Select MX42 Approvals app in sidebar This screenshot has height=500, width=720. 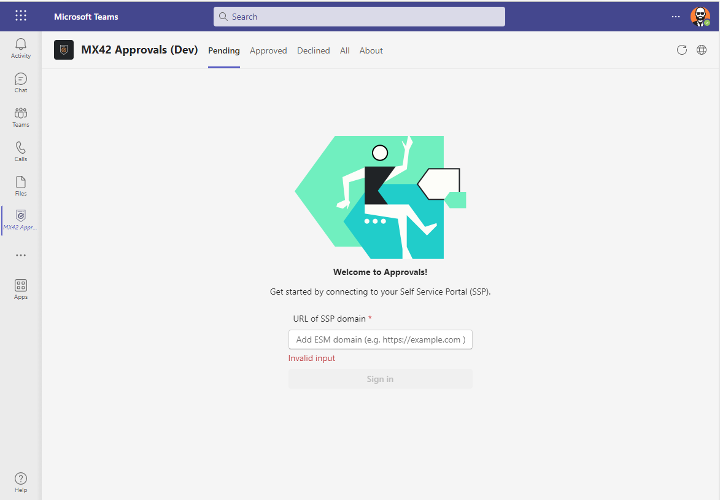(21, 220)
